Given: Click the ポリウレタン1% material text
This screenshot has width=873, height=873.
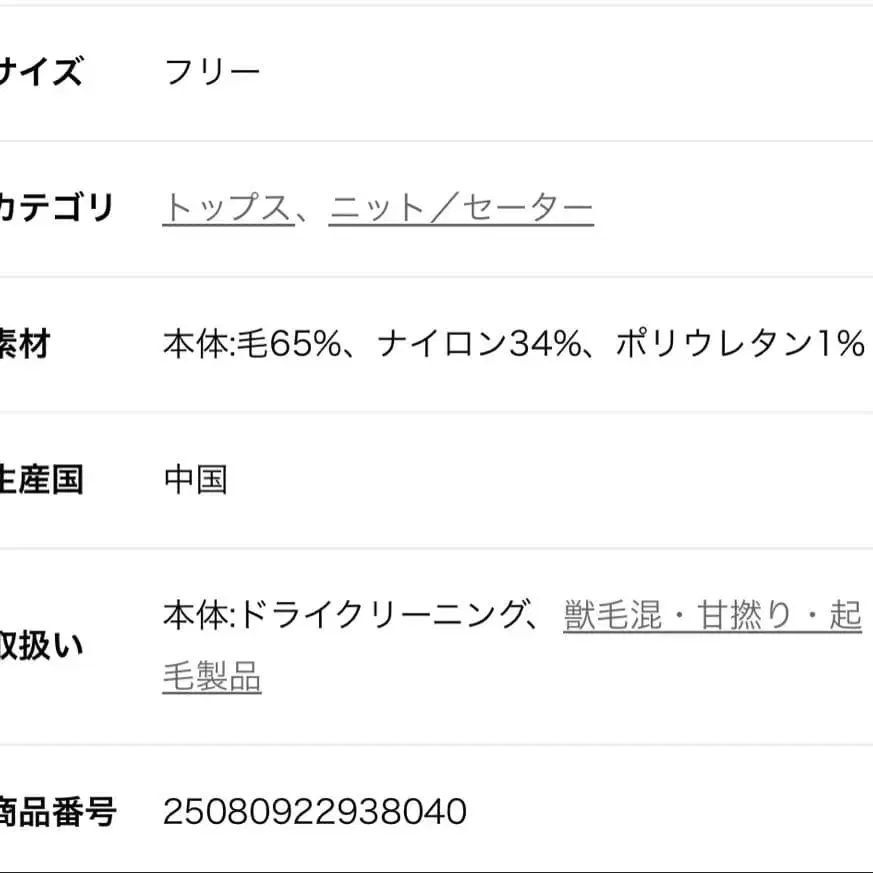Looking at the screenshot, I should click(739, 344).
